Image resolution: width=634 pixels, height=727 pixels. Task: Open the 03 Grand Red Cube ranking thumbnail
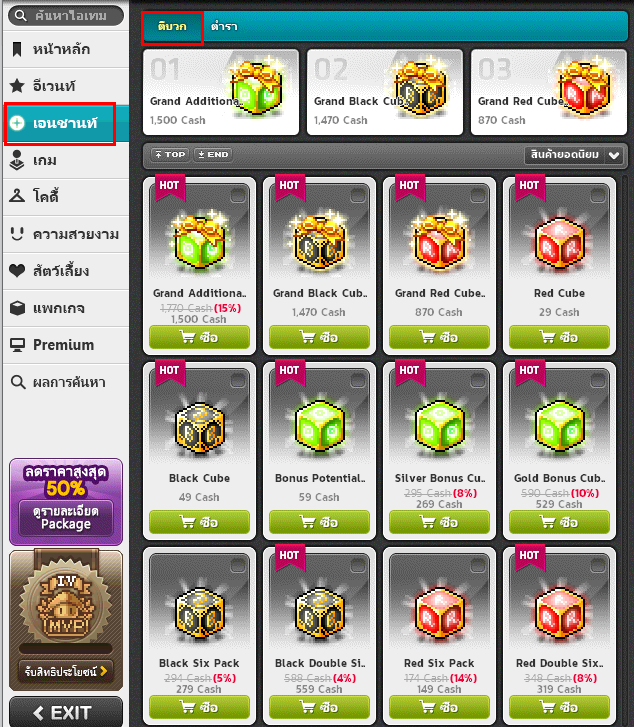click(549, 92)
